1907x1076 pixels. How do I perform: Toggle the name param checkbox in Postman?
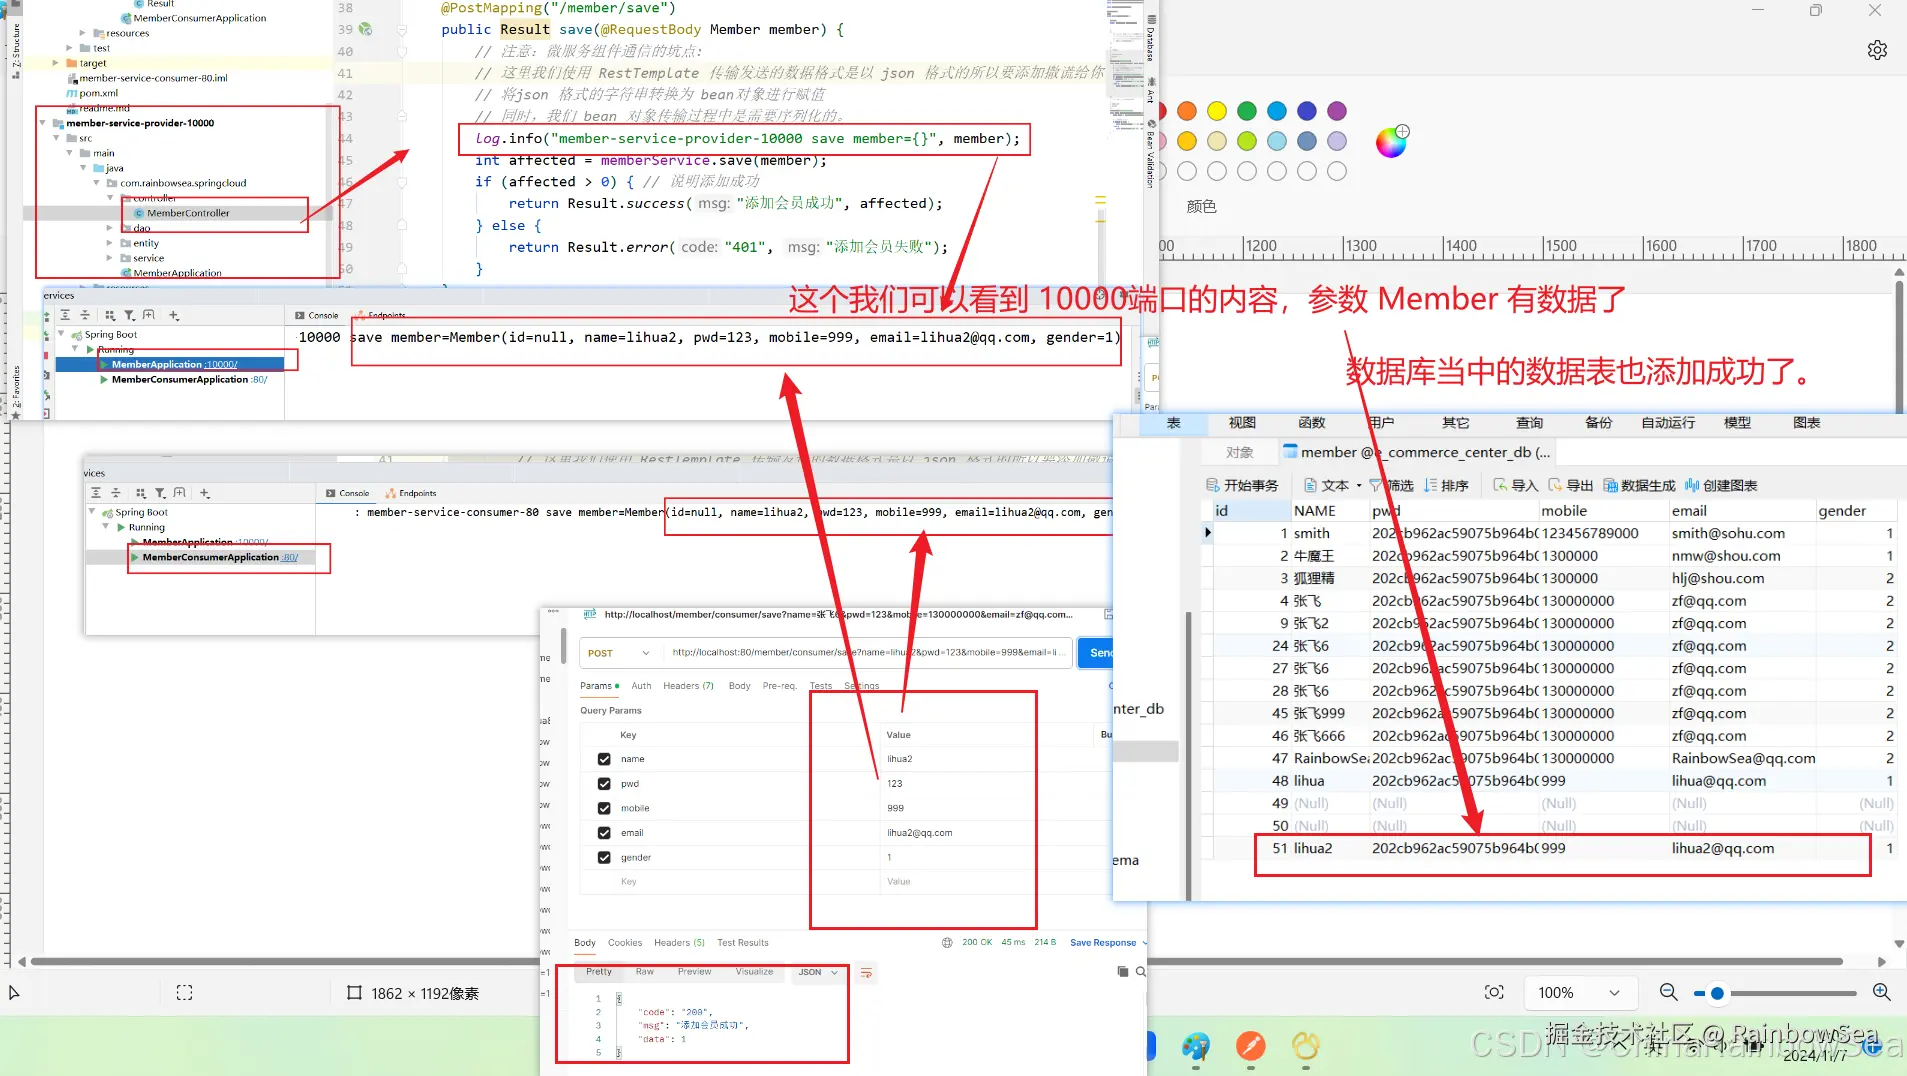click(x=604, y=759)
